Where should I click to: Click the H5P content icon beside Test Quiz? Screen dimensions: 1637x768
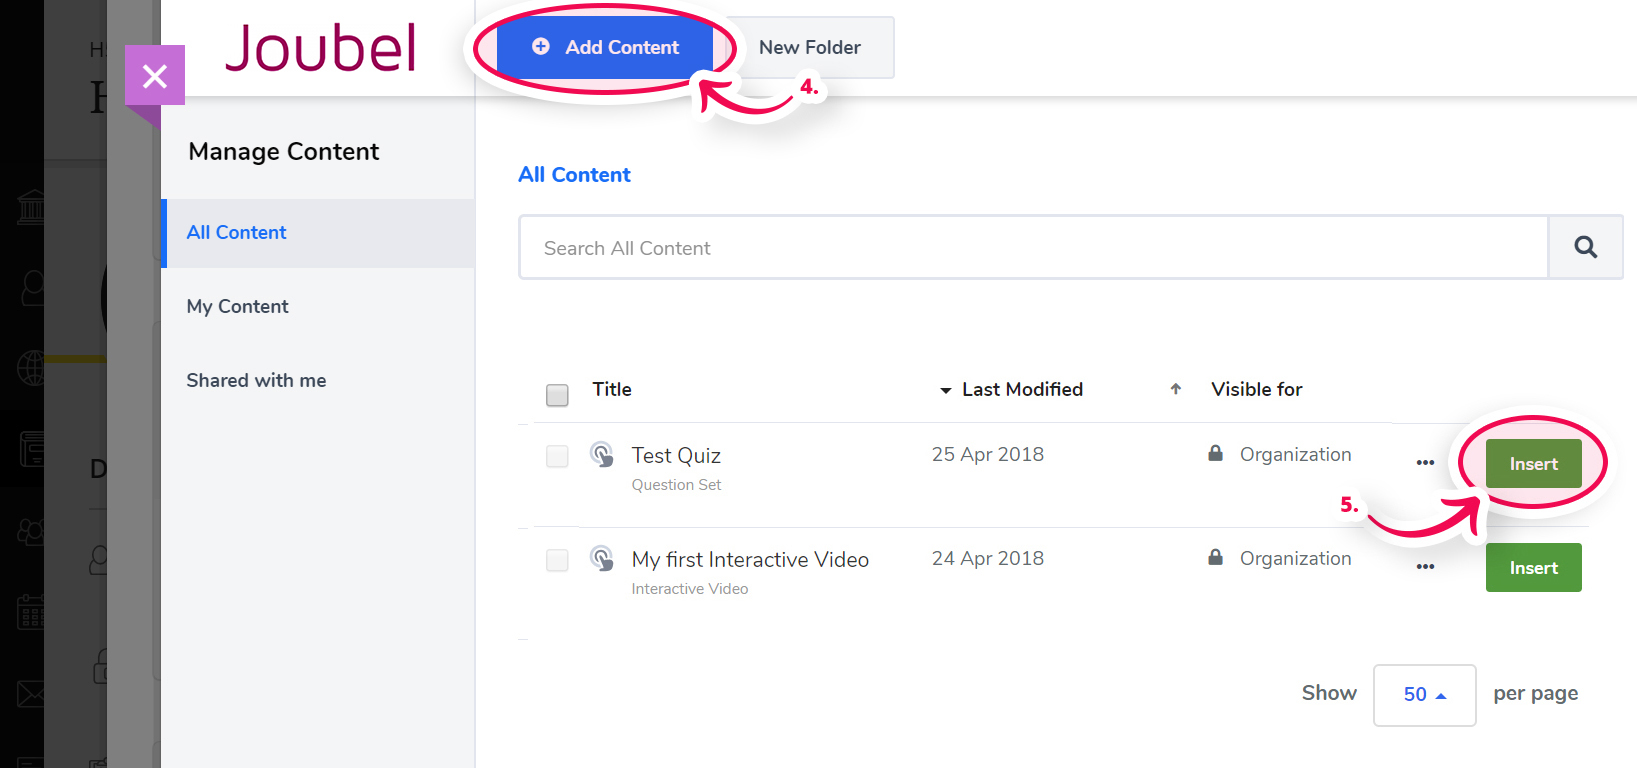(602, 455)
